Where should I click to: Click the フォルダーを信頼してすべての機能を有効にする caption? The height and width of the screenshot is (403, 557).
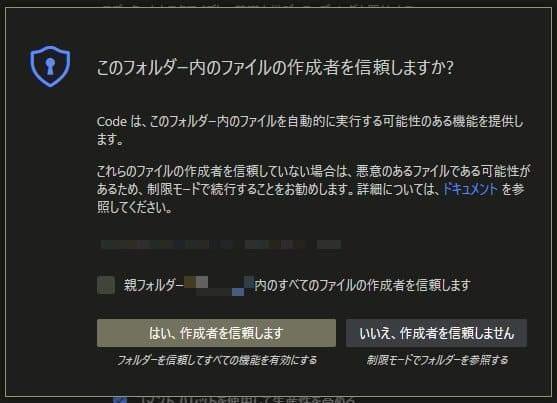tap(217, 360)
